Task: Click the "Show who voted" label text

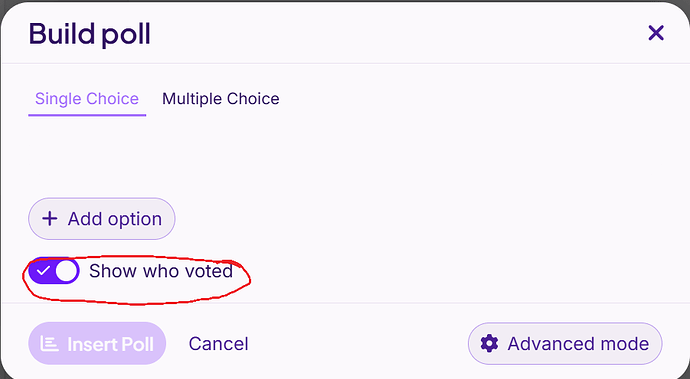Action: coord(161,271)
